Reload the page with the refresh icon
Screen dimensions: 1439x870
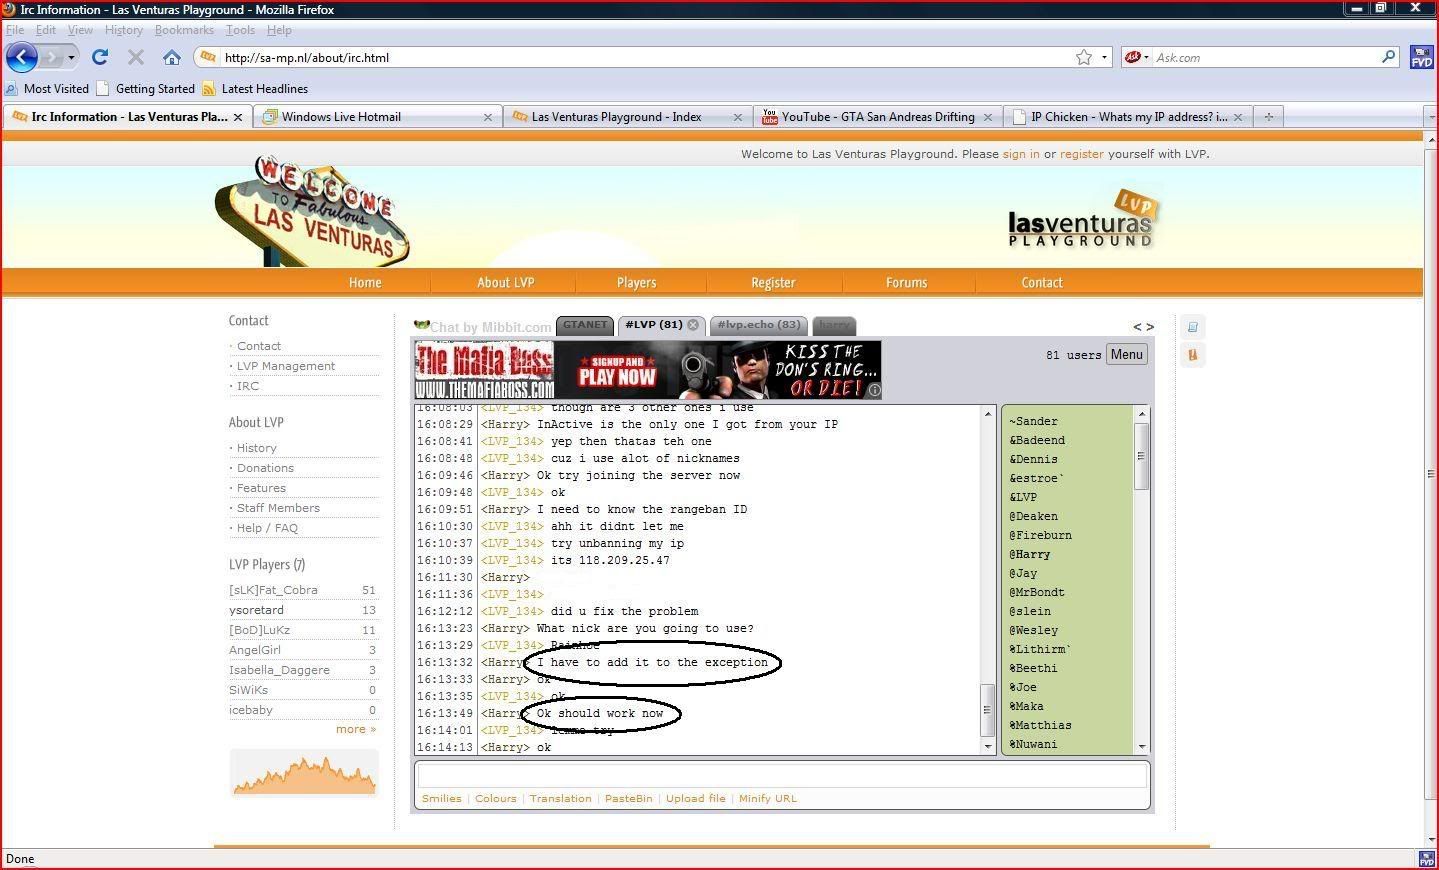[99, 57]
